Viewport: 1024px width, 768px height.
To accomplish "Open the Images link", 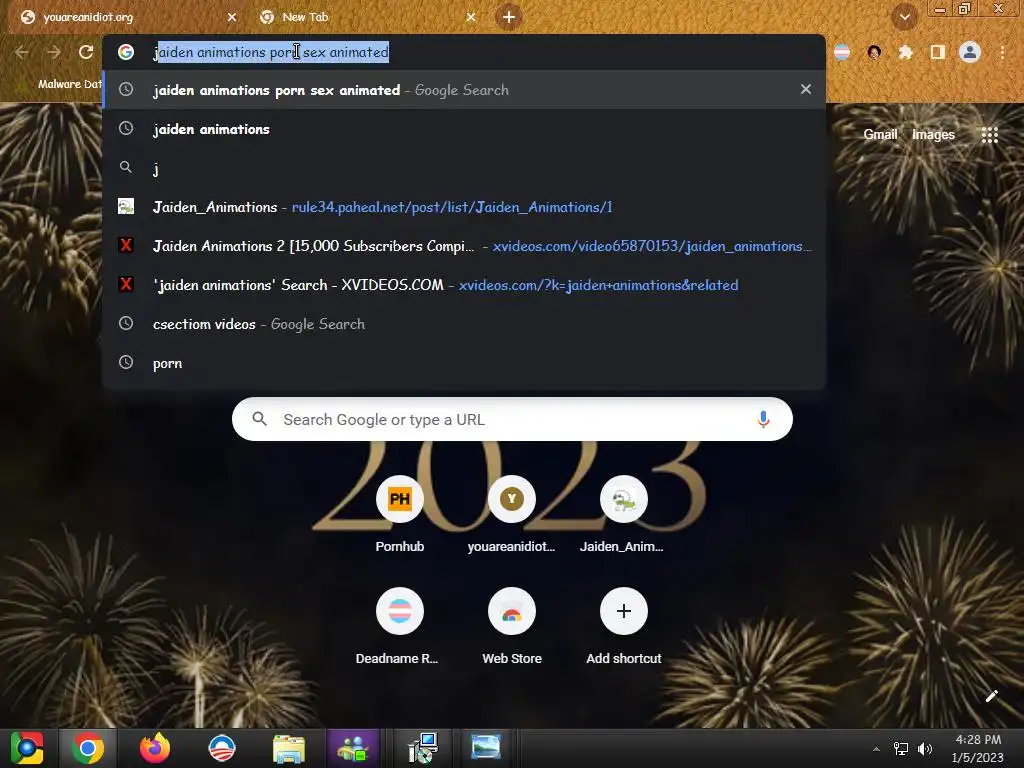I will click(933, 135).
